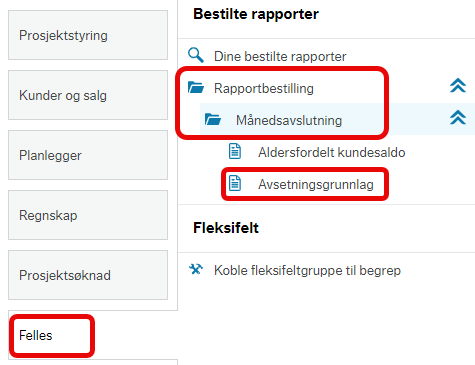This screenshot has width=475, height=365.
Task: Collapse Månedsavslutning using its double chevron
Action: tap(458, 117)
